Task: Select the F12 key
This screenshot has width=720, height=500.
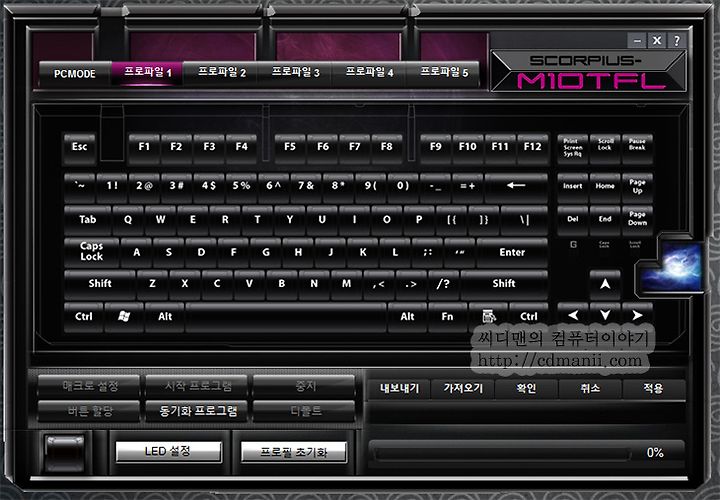Action: [x=533, y=147]
